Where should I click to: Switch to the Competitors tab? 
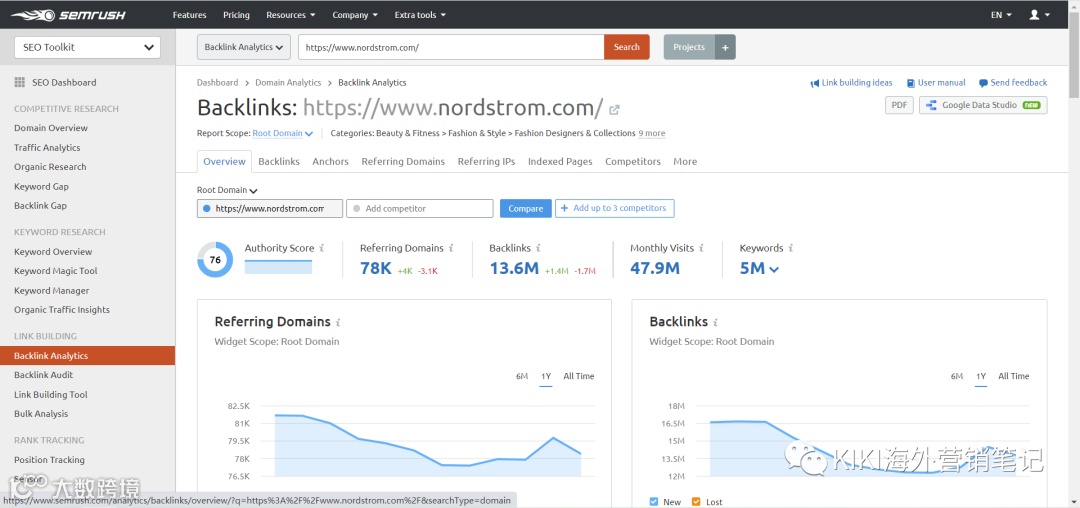[x=633, y=161]
